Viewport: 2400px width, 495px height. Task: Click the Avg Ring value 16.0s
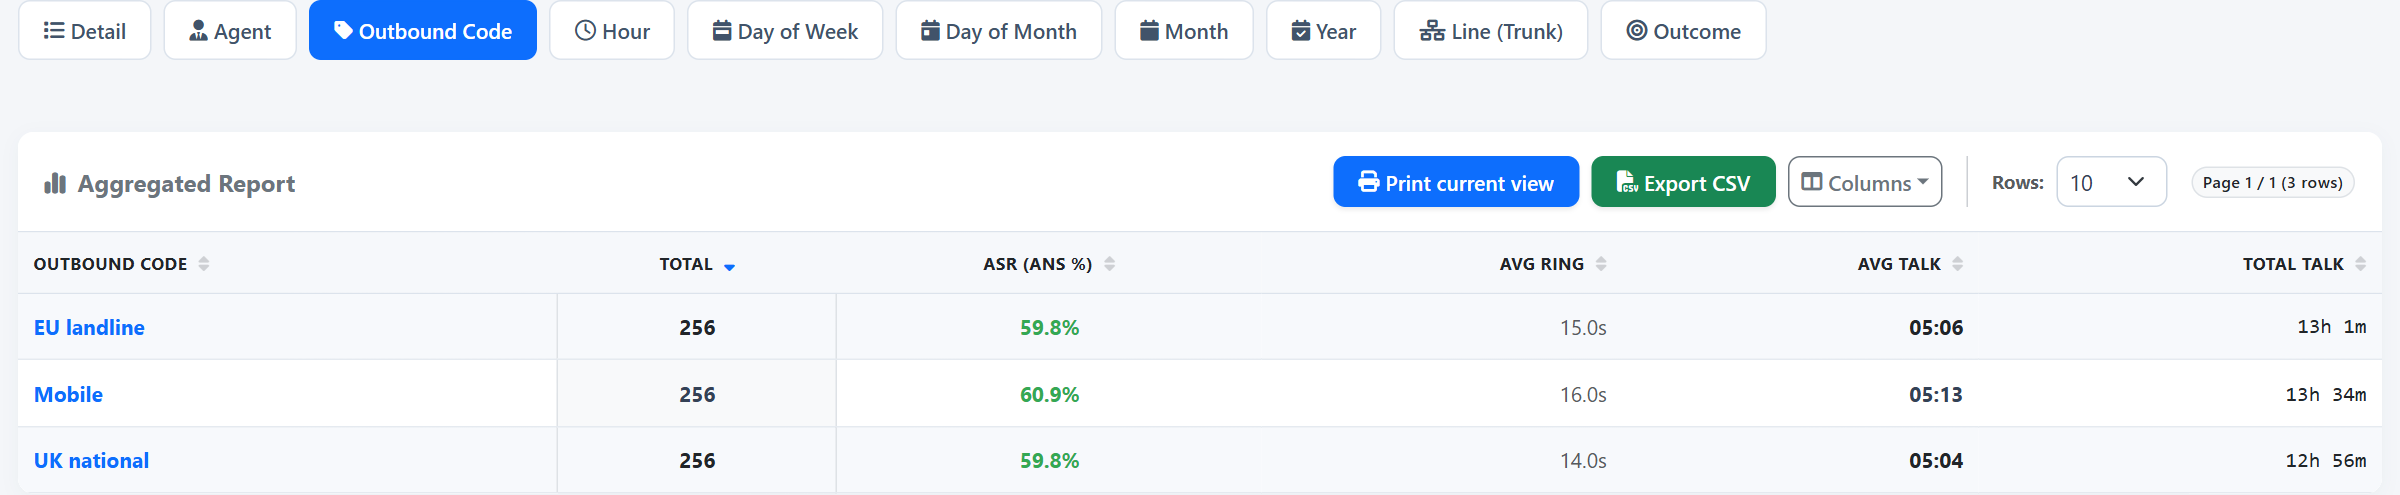1583,395
